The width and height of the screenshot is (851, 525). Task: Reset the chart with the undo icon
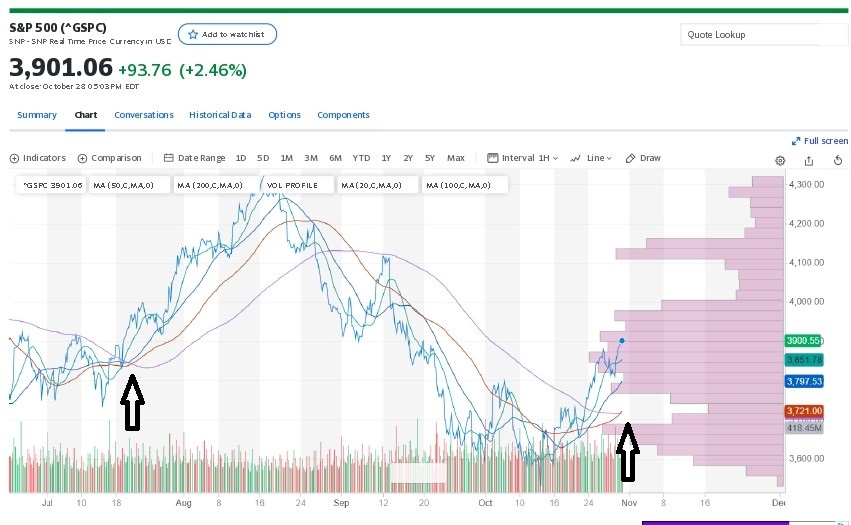coord(837,160)
